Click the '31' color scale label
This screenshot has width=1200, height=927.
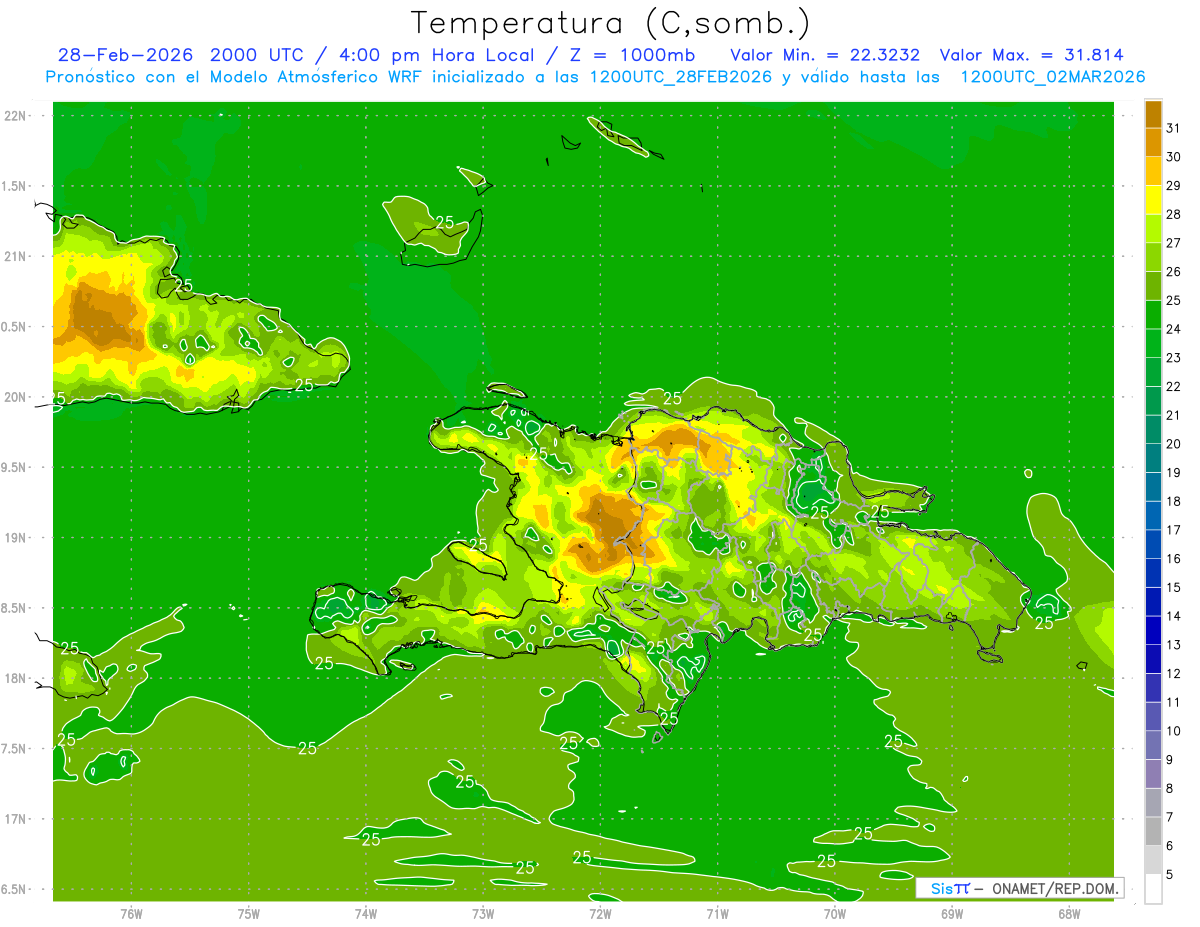[1174, 128]
